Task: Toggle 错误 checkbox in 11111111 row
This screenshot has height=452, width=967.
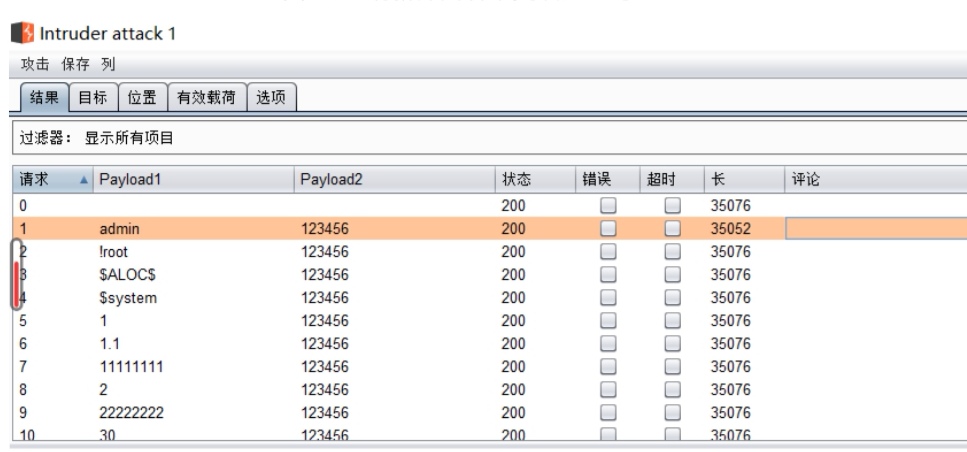Action: pyautogui.click(x=608, y=367)
